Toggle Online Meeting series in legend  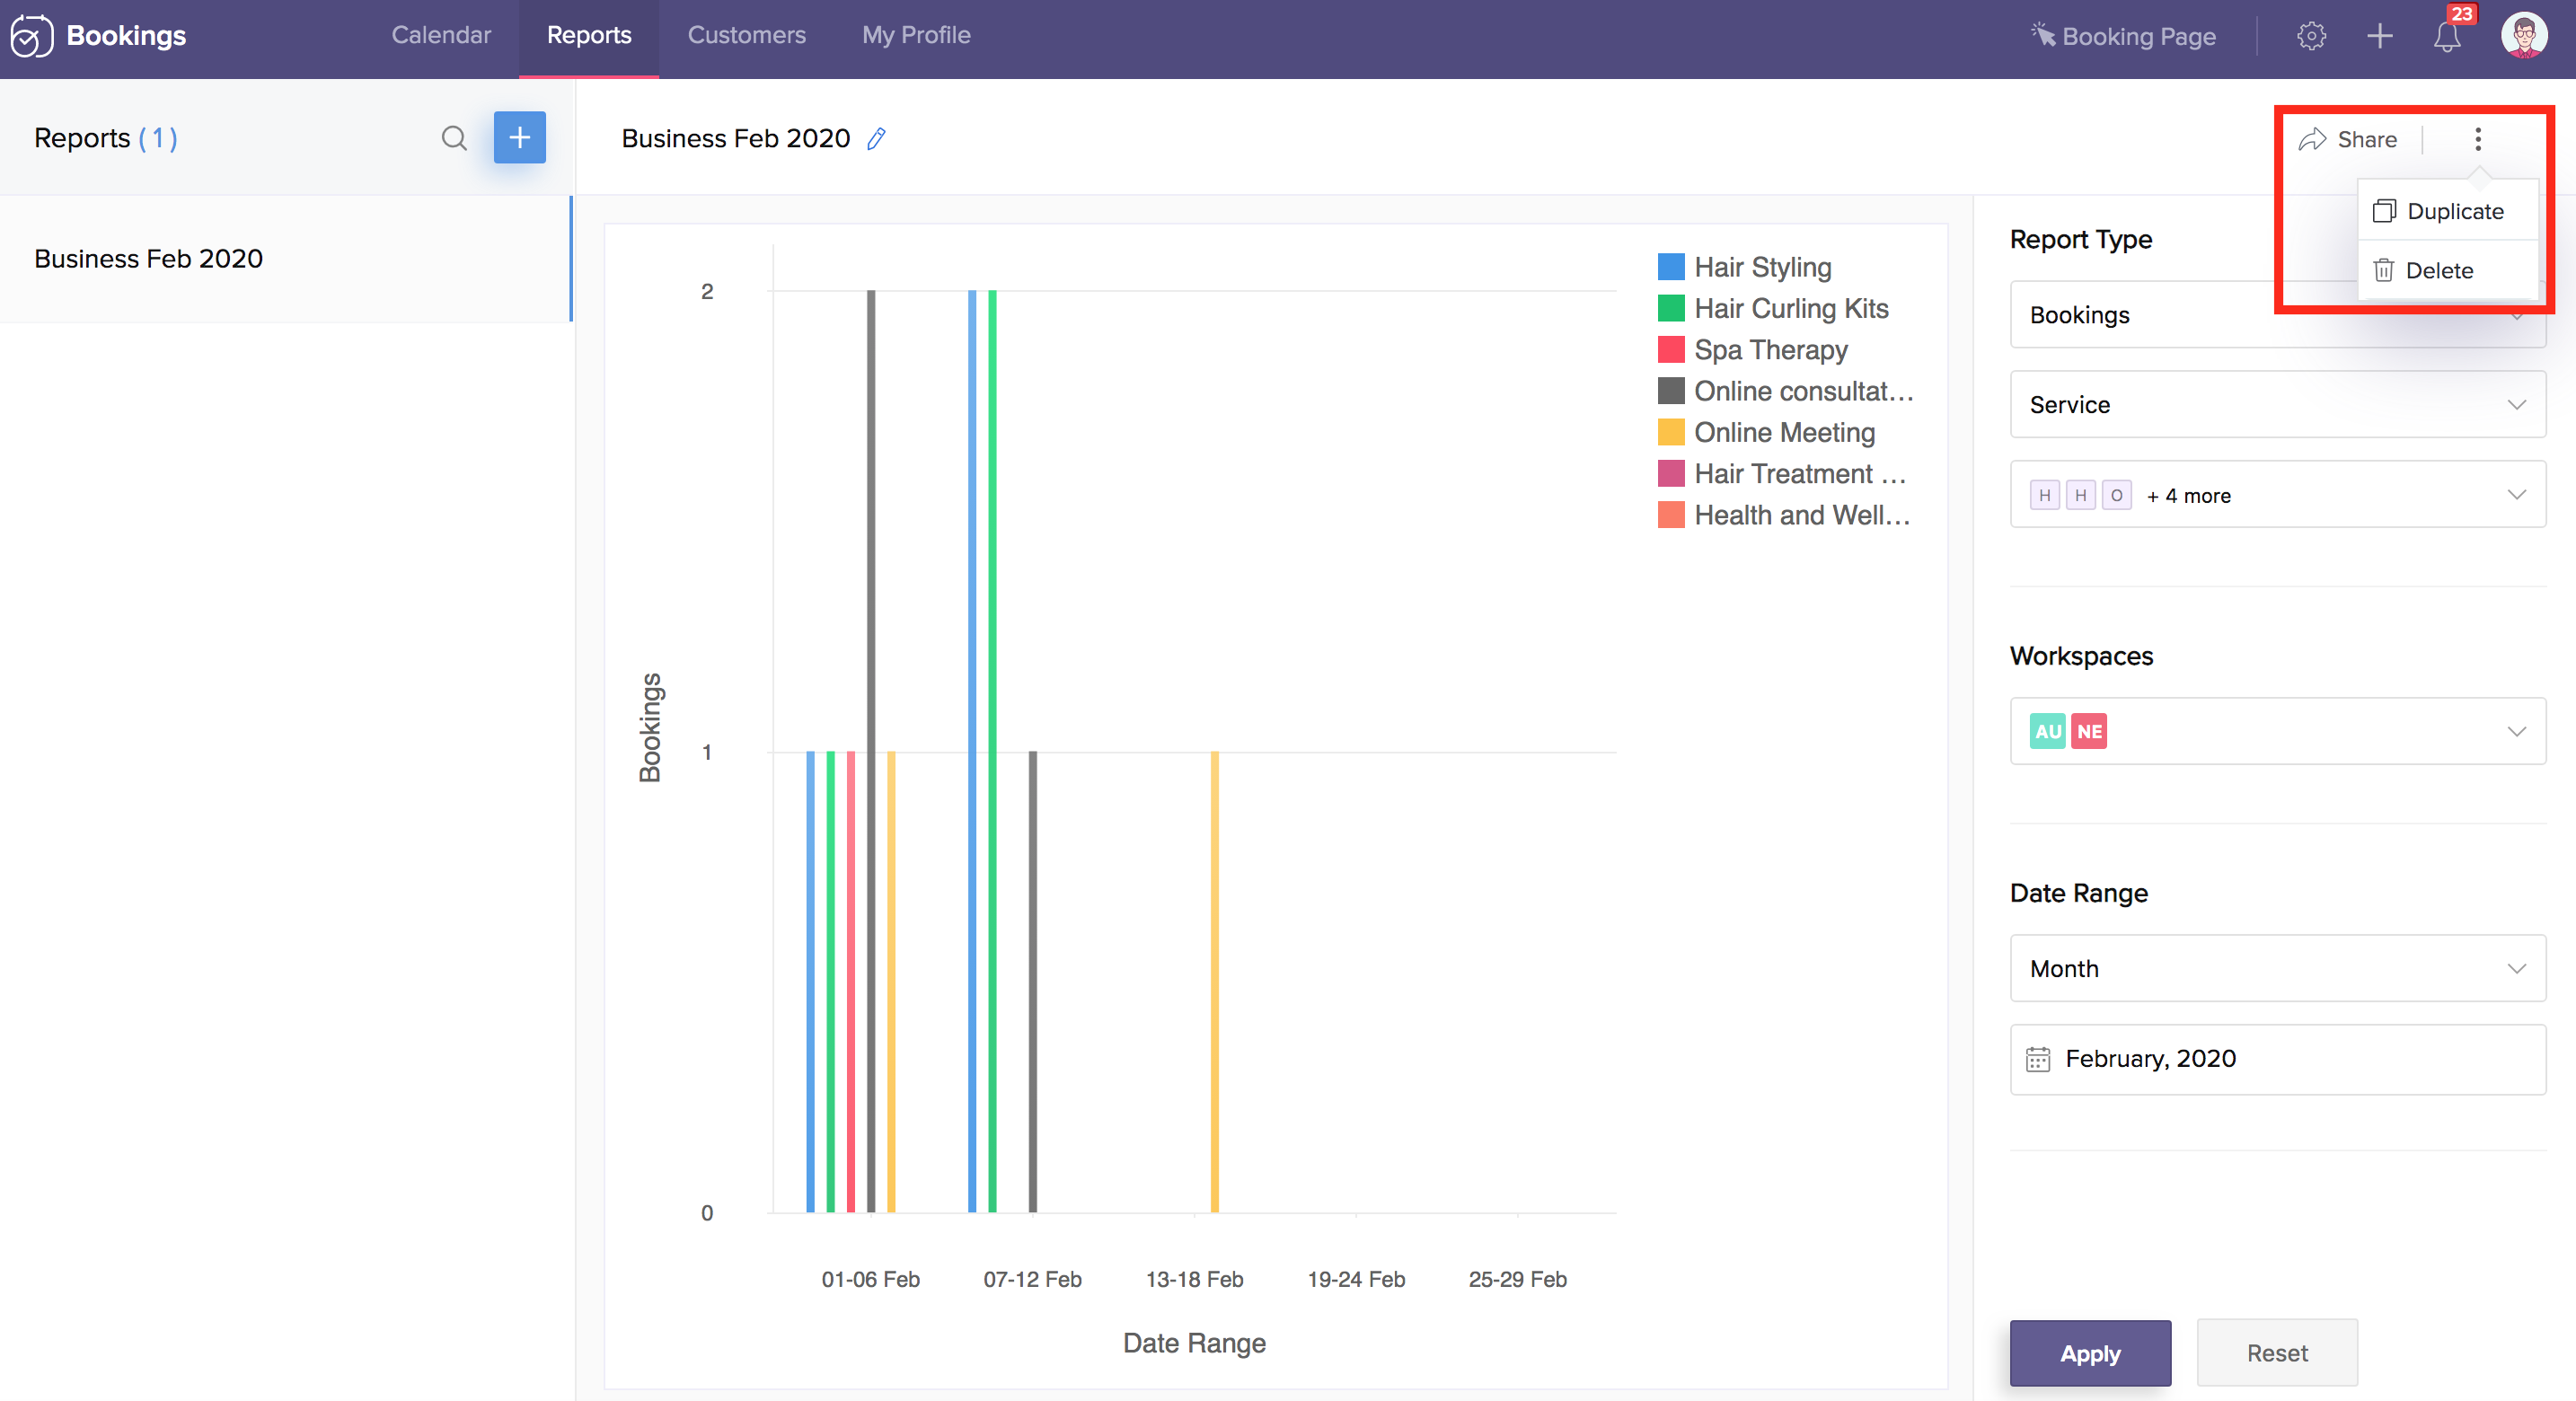1783,432
